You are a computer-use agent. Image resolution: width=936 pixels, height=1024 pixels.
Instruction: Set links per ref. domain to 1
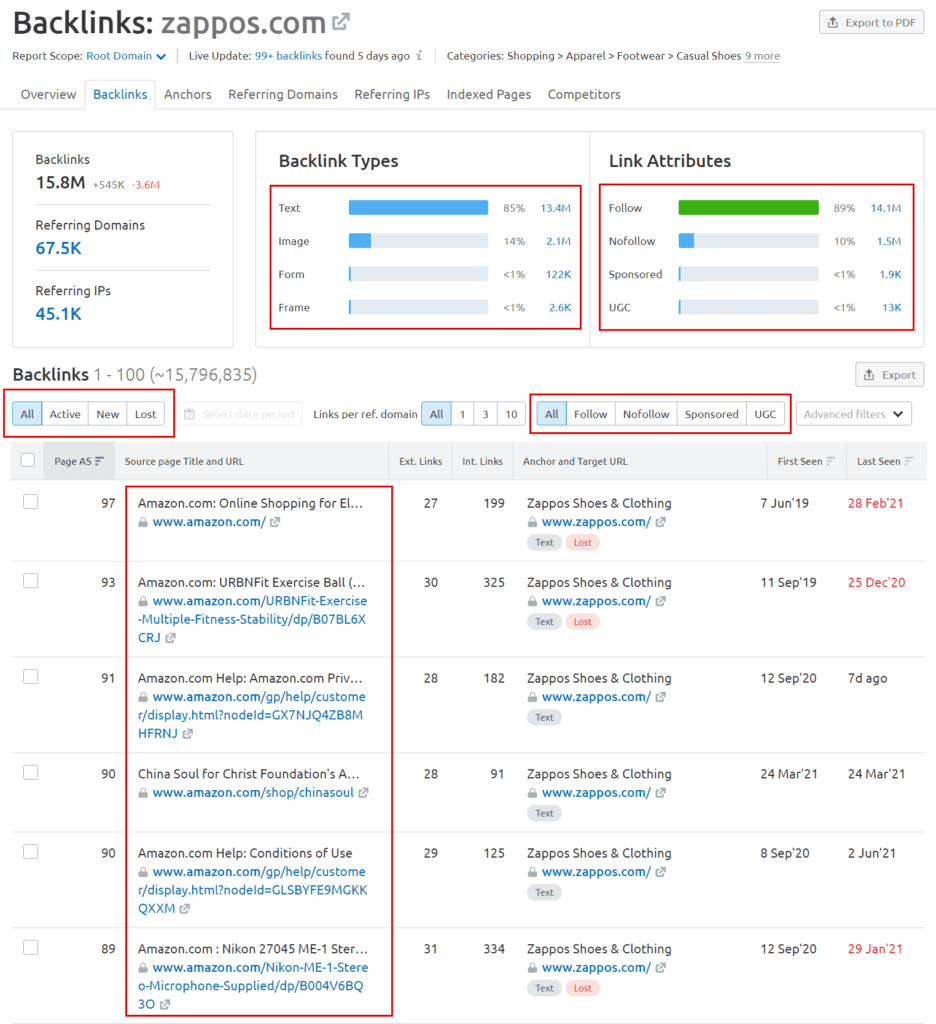[462, 414]
